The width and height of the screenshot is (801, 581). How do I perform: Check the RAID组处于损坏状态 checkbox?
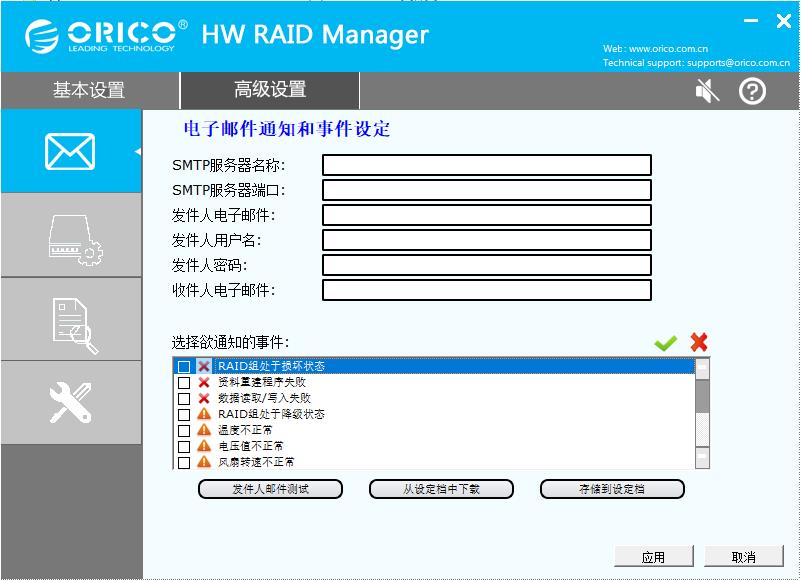(x=184, y=366)
